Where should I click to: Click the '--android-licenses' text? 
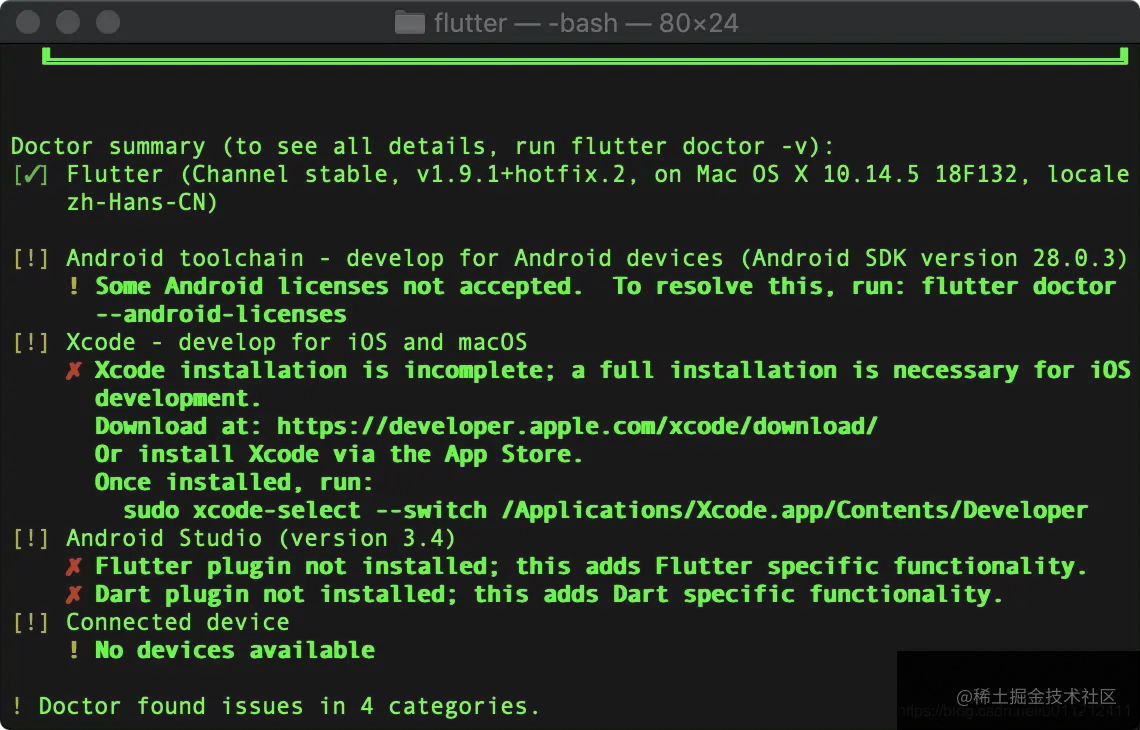221,315
